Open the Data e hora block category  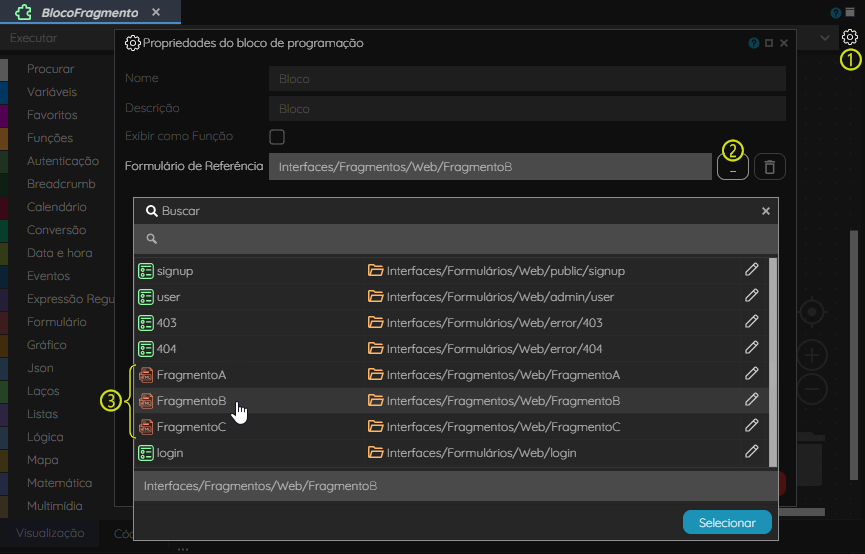tap(60, 253)
